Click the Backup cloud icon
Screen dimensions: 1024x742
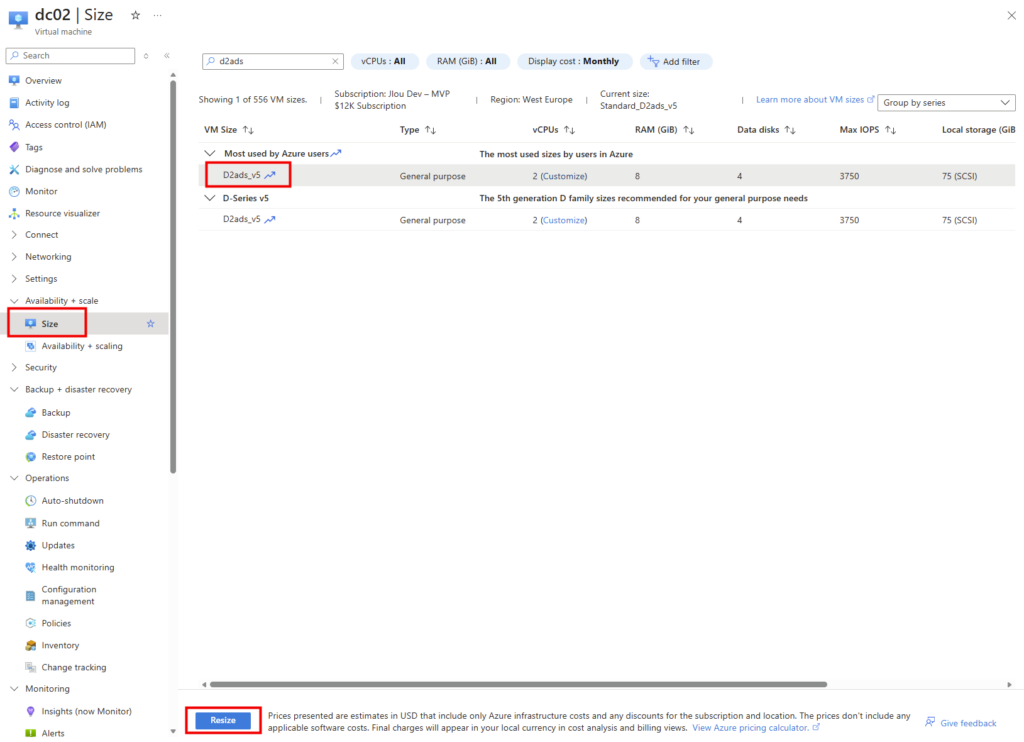click(30, 412)
